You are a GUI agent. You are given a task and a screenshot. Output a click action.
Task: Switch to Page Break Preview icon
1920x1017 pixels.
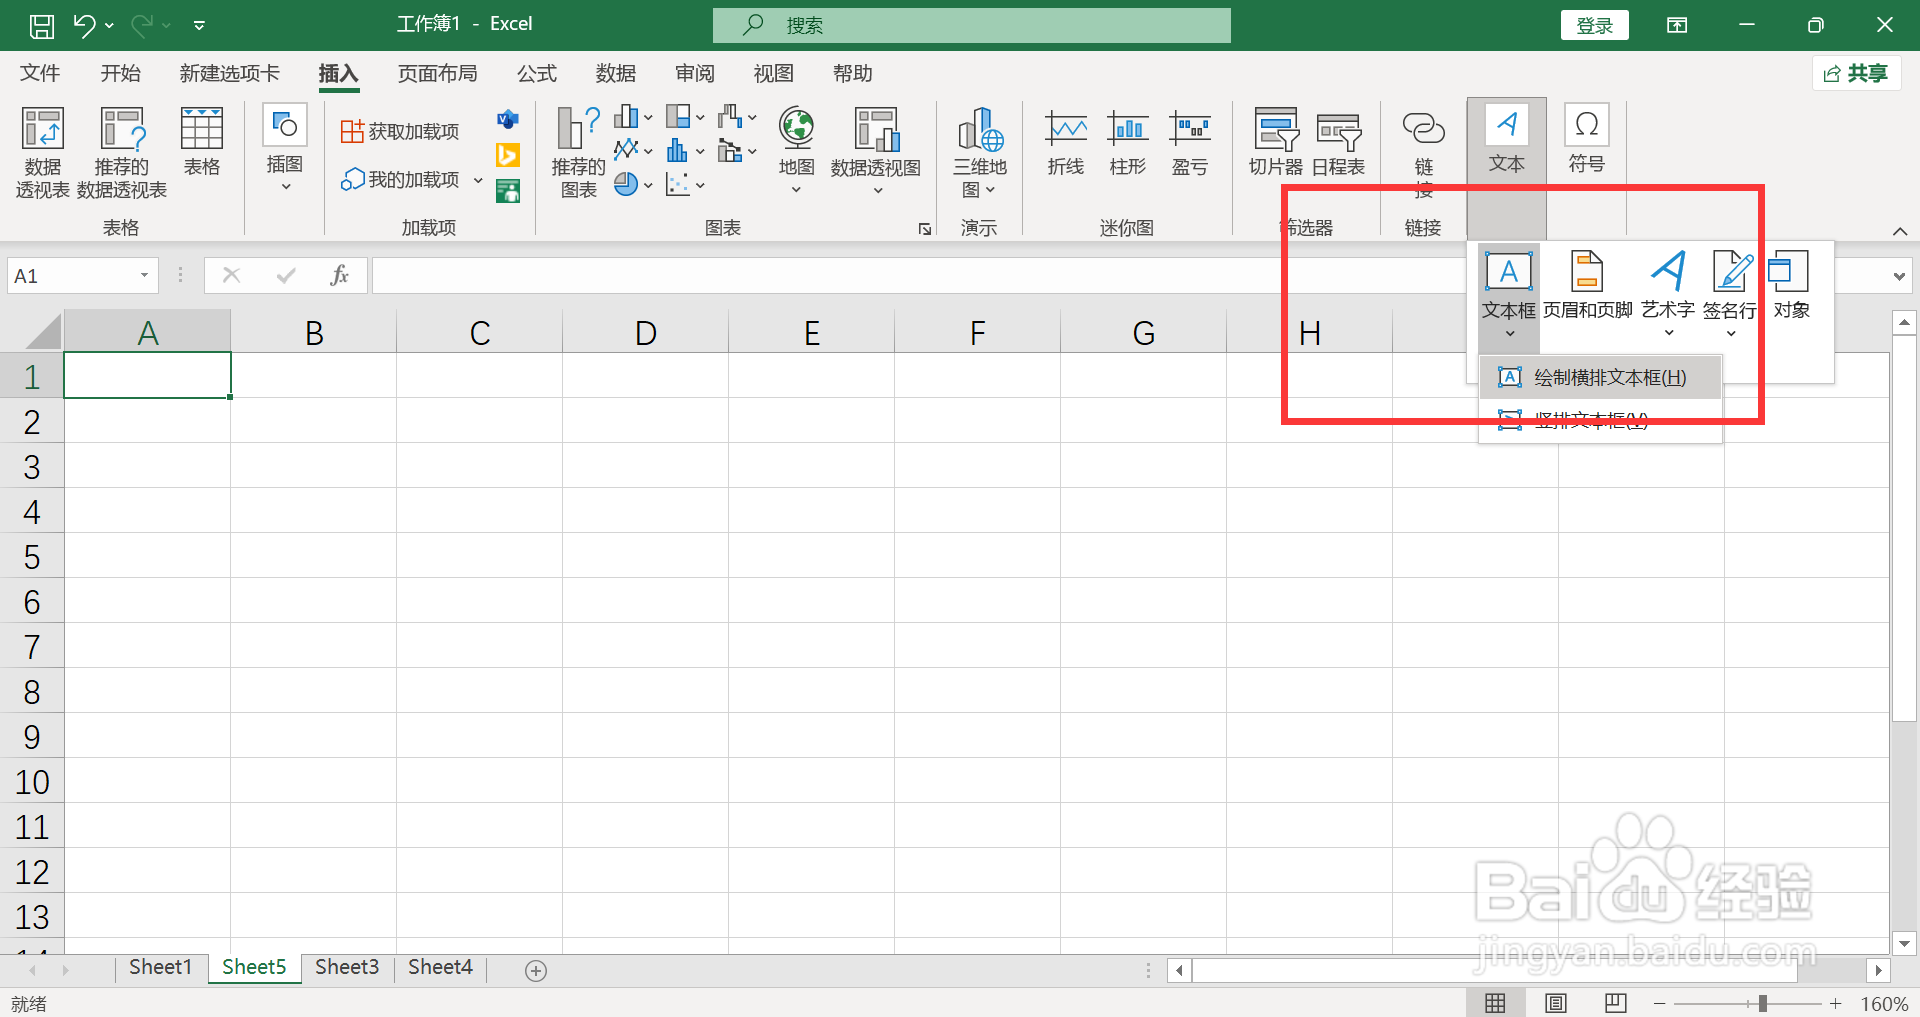point(1615,1003)
